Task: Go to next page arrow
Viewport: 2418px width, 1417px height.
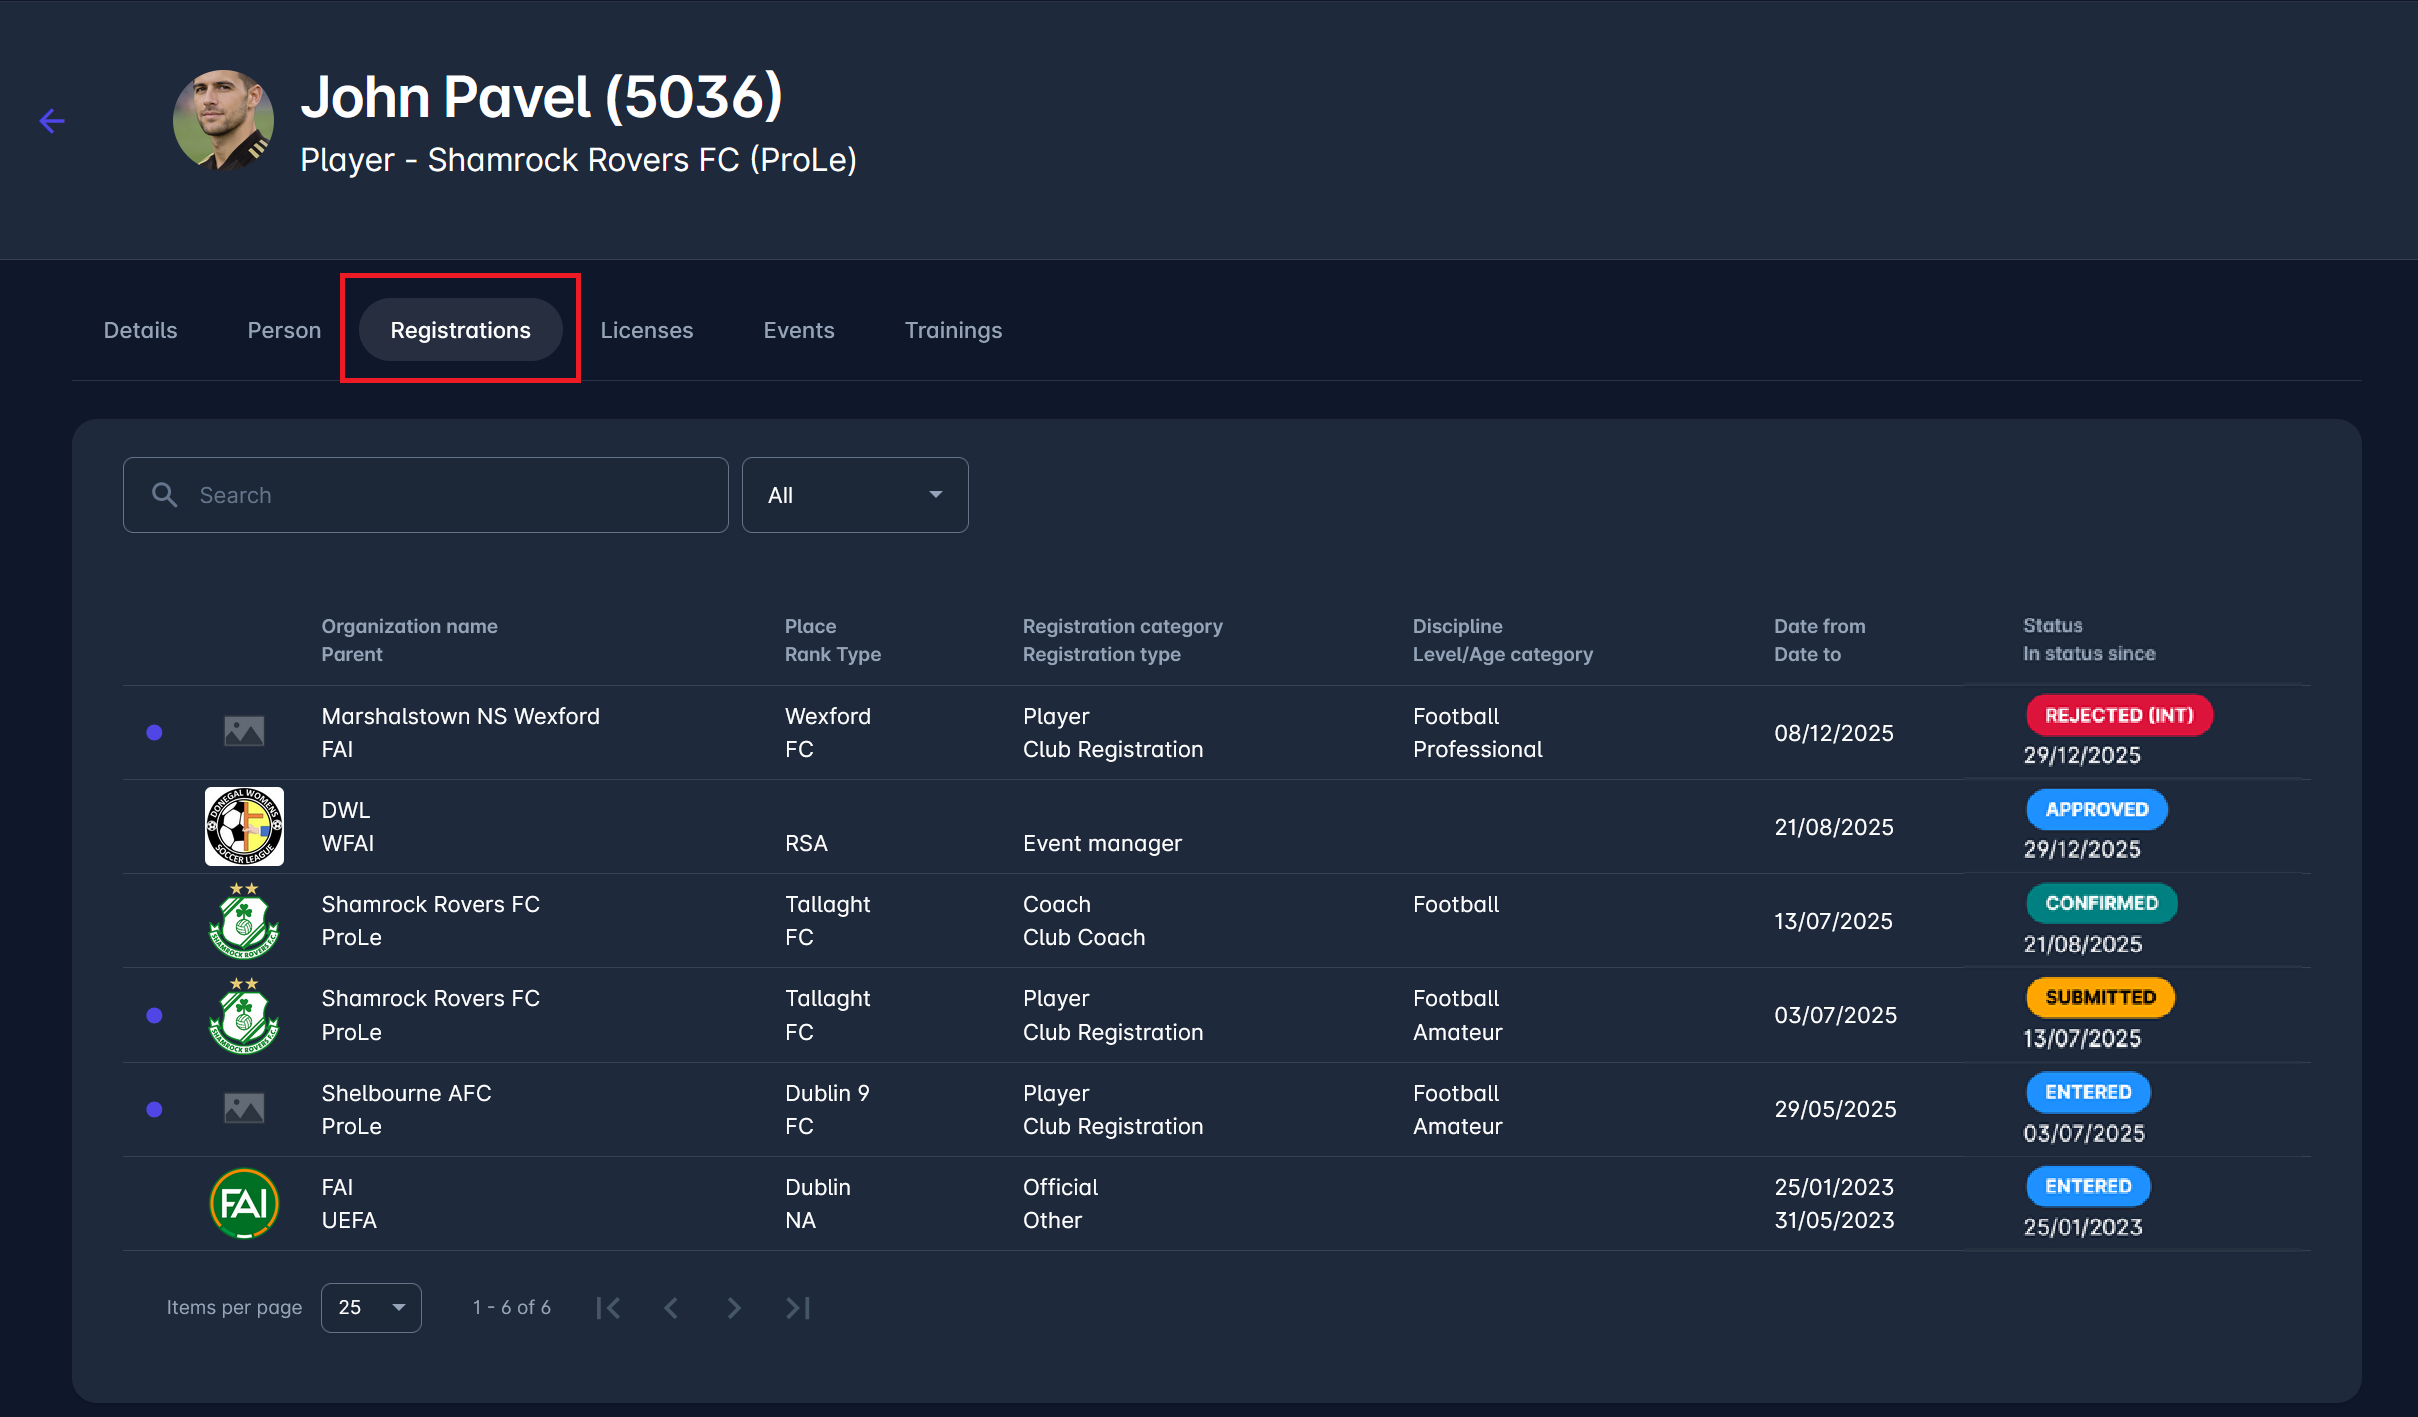Action: tap(734, 1308)
